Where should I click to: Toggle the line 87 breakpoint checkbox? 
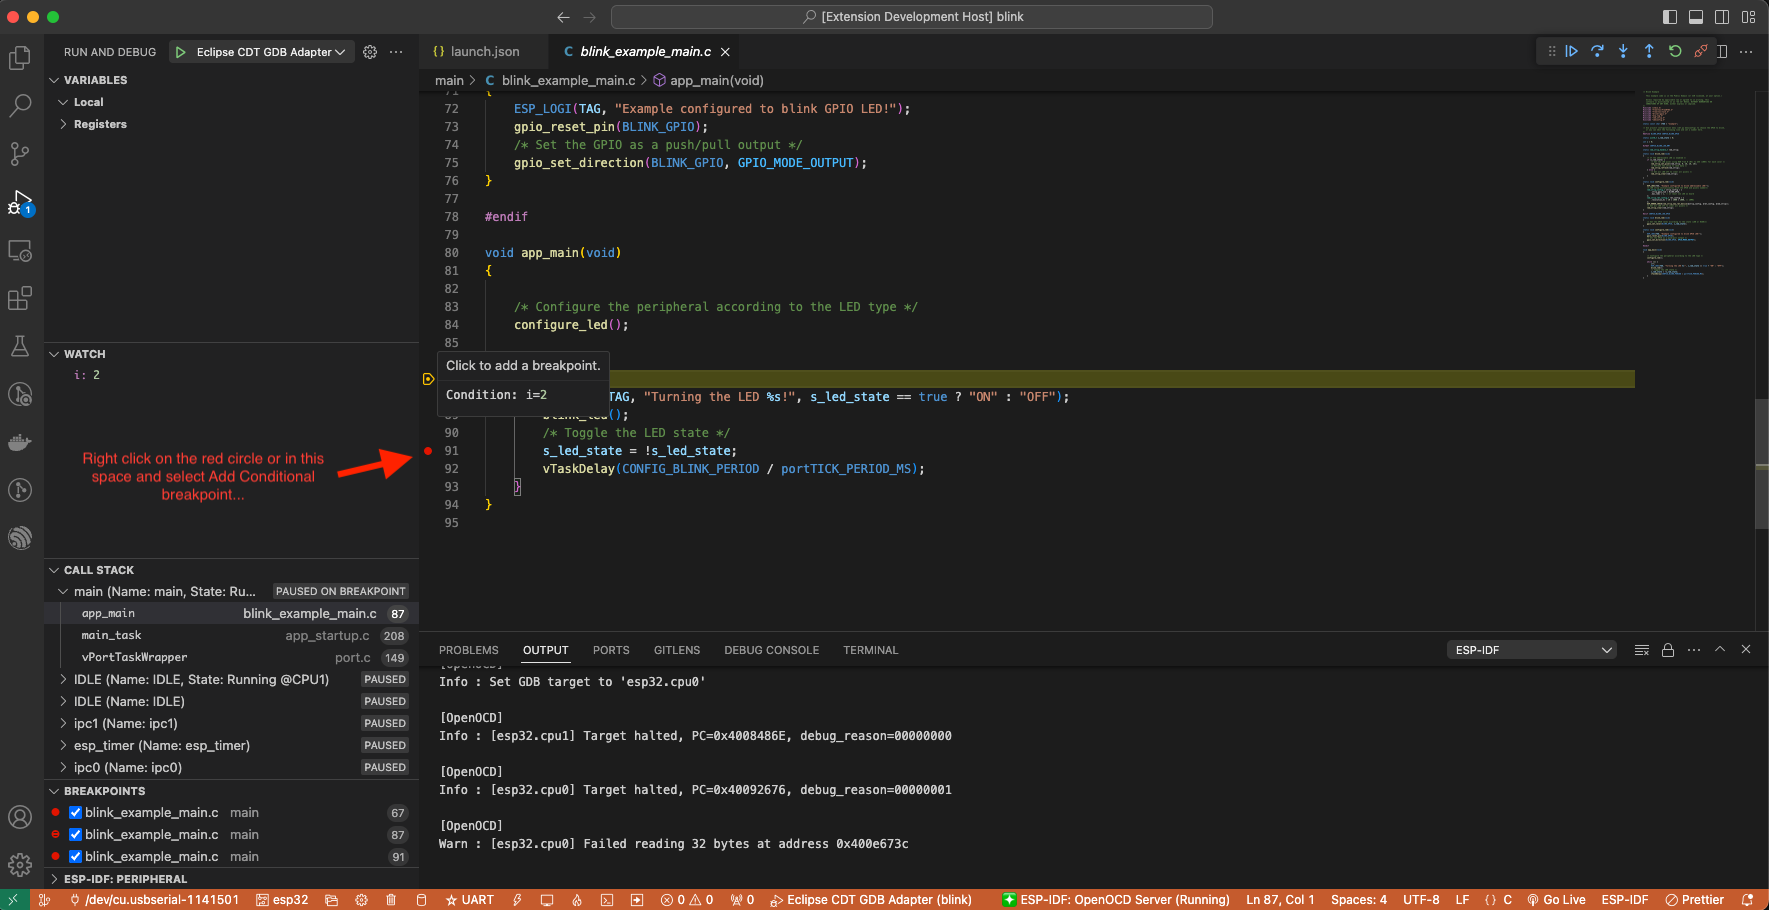(x=75, y=834)
